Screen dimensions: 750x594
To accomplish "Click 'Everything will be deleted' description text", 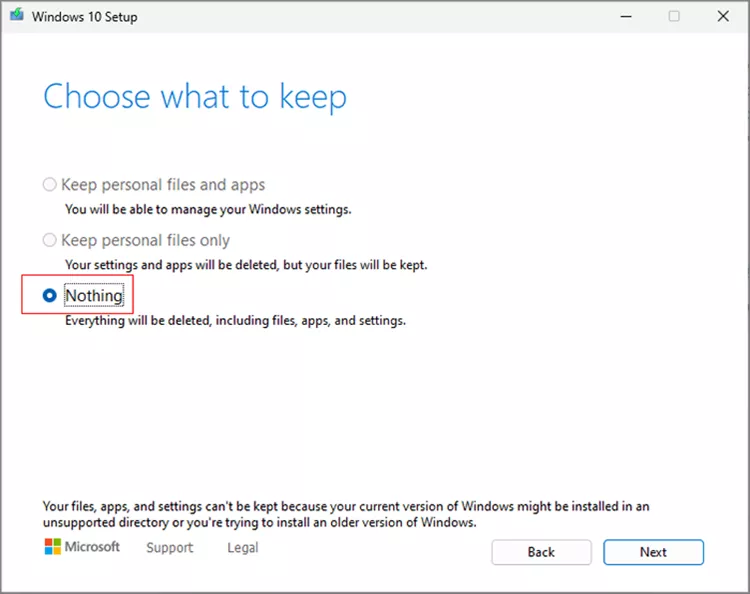I will 235,320.
